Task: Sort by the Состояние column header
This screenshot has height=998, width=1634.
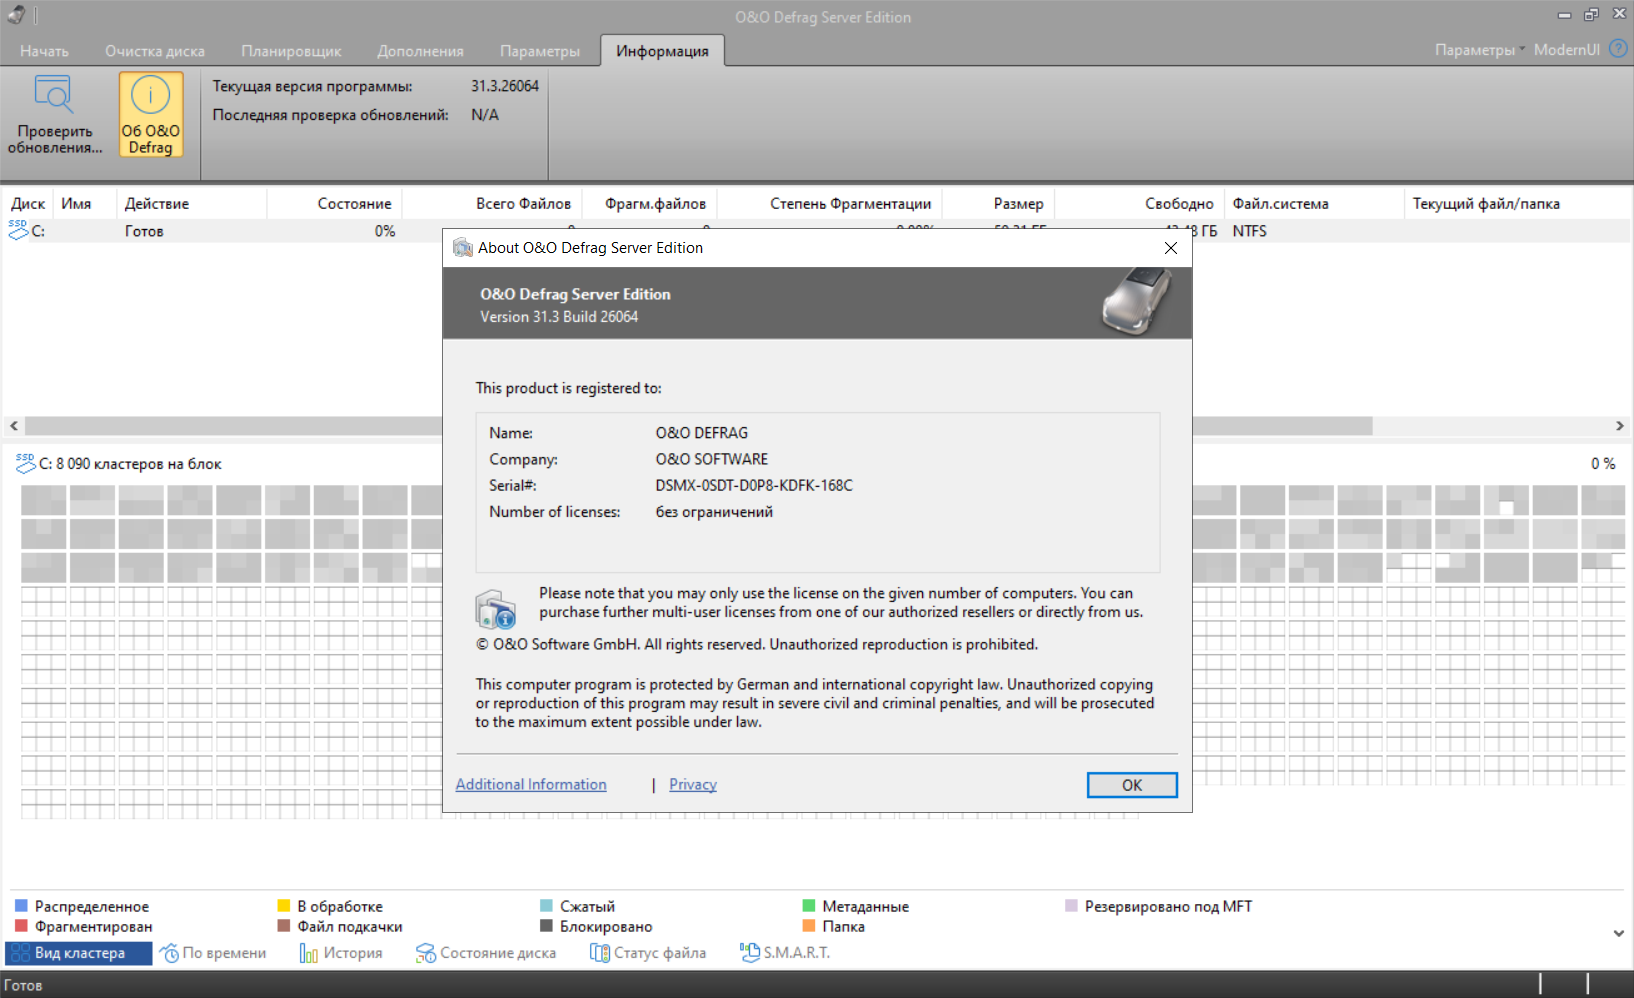Action: pyautogui.click(x=334, y=204)
